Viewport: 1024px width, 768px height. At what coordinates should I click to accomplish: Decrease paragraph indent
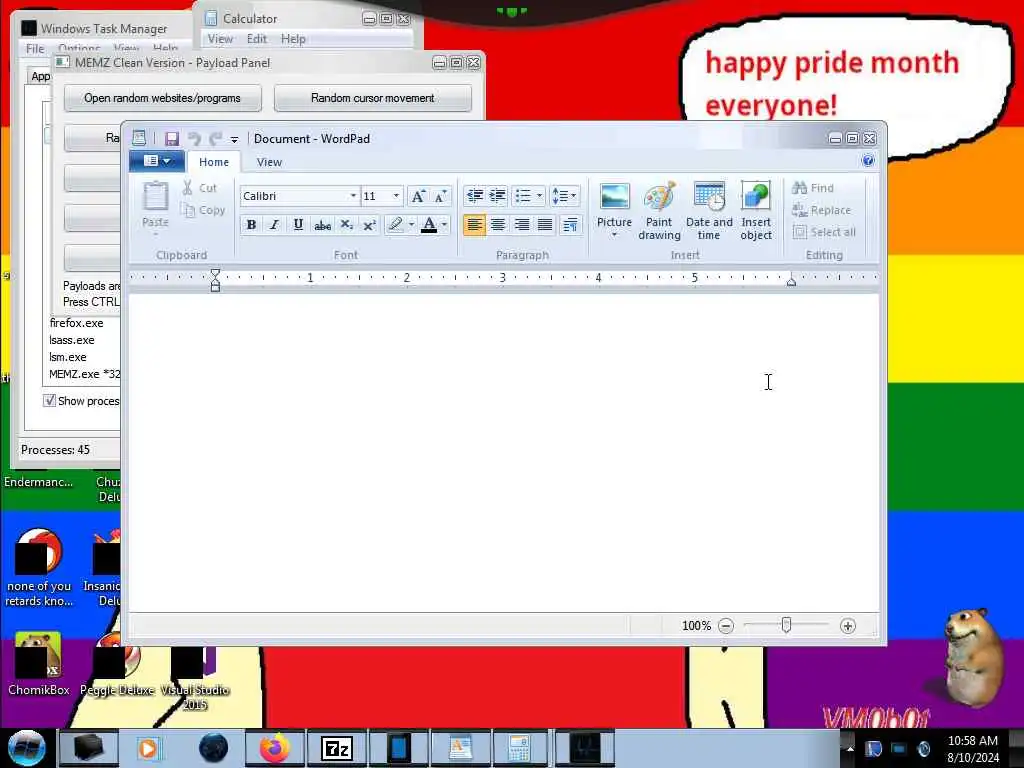pyautogui.click(x=475, y=195)
